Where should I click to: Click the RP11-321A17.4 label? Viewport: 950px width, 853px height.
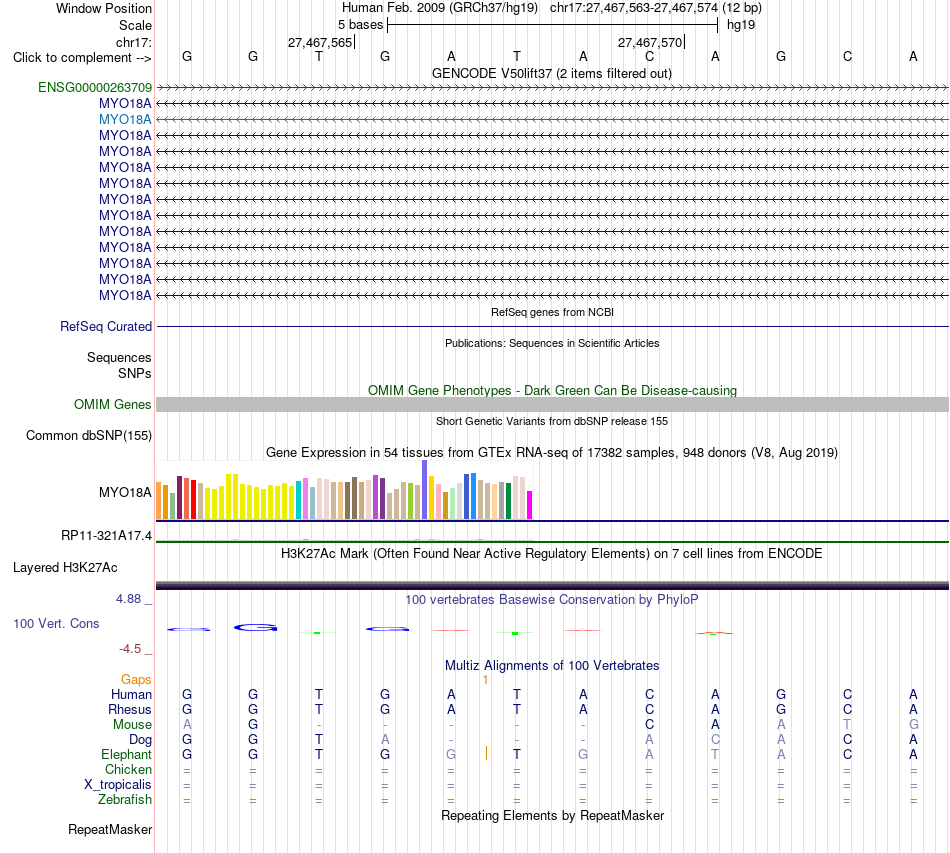click(x=106, y=536)
